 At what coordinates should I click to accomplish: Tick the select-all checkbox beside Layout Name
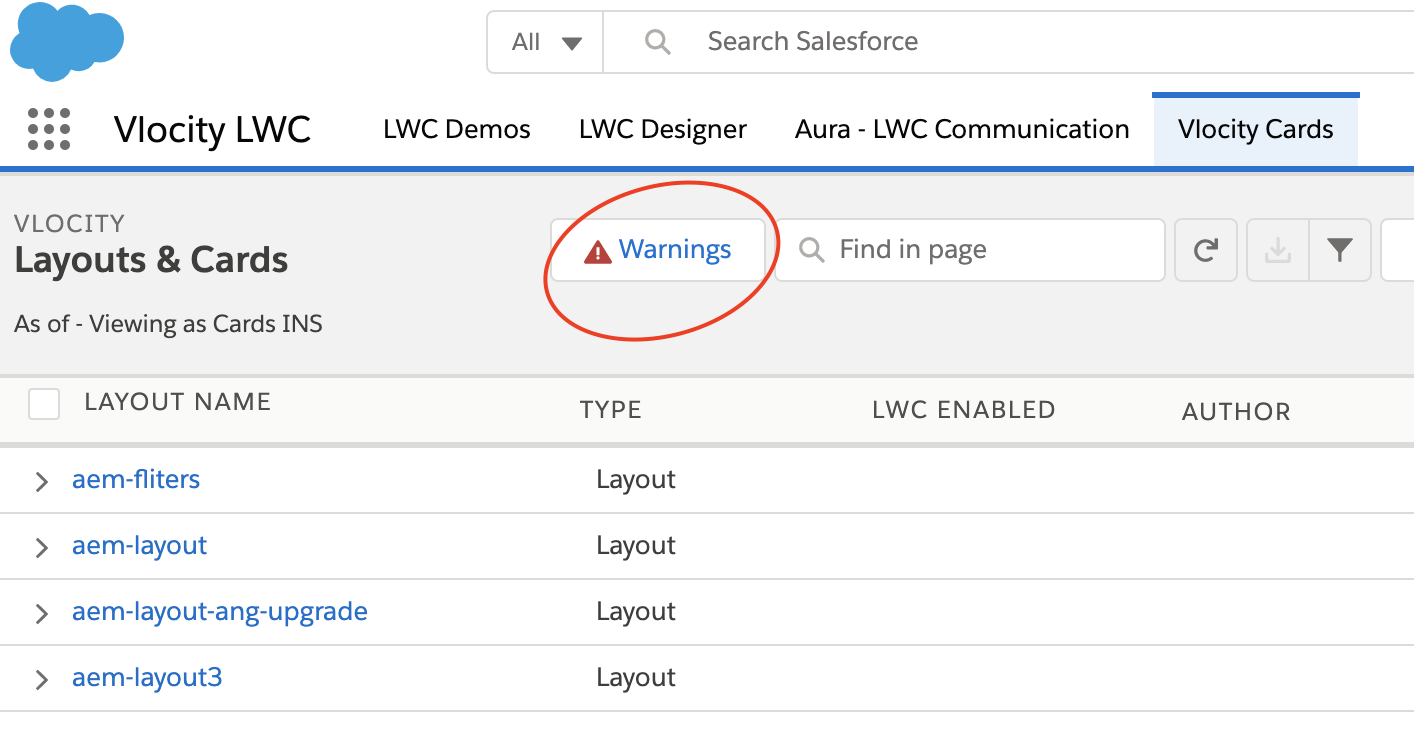pos(44,404)
